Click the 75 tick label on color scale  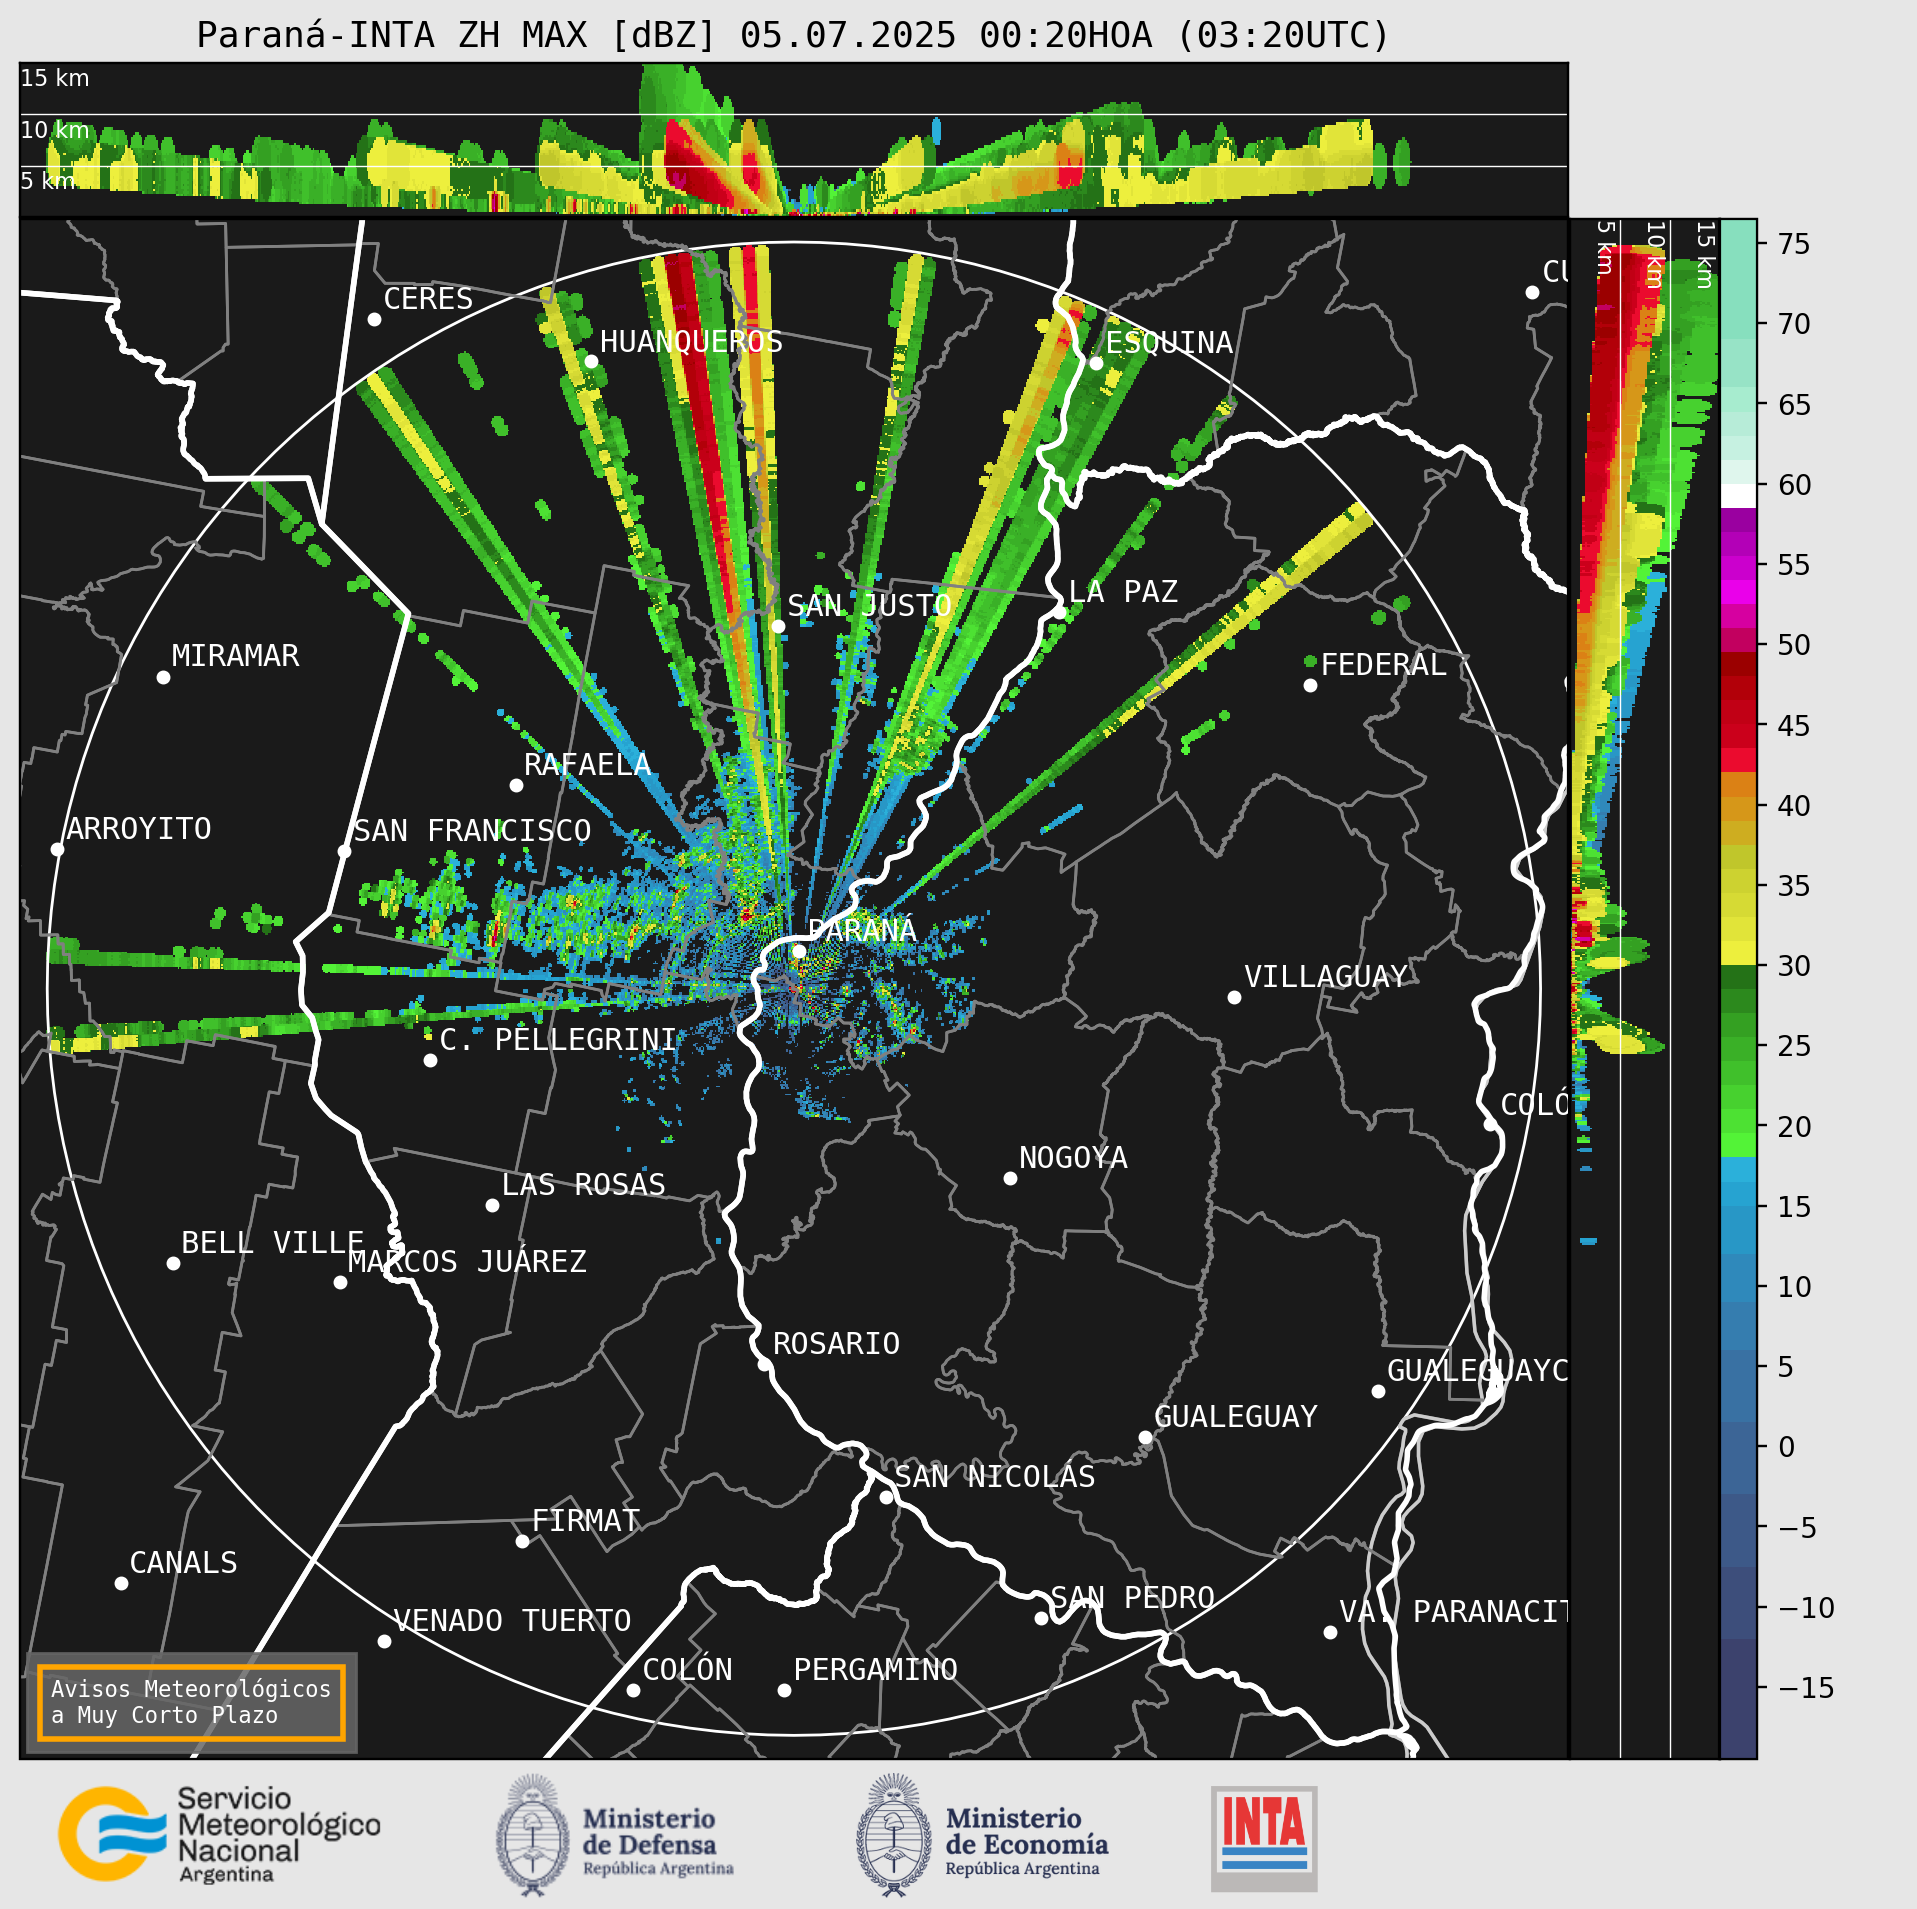point(1794,244)
